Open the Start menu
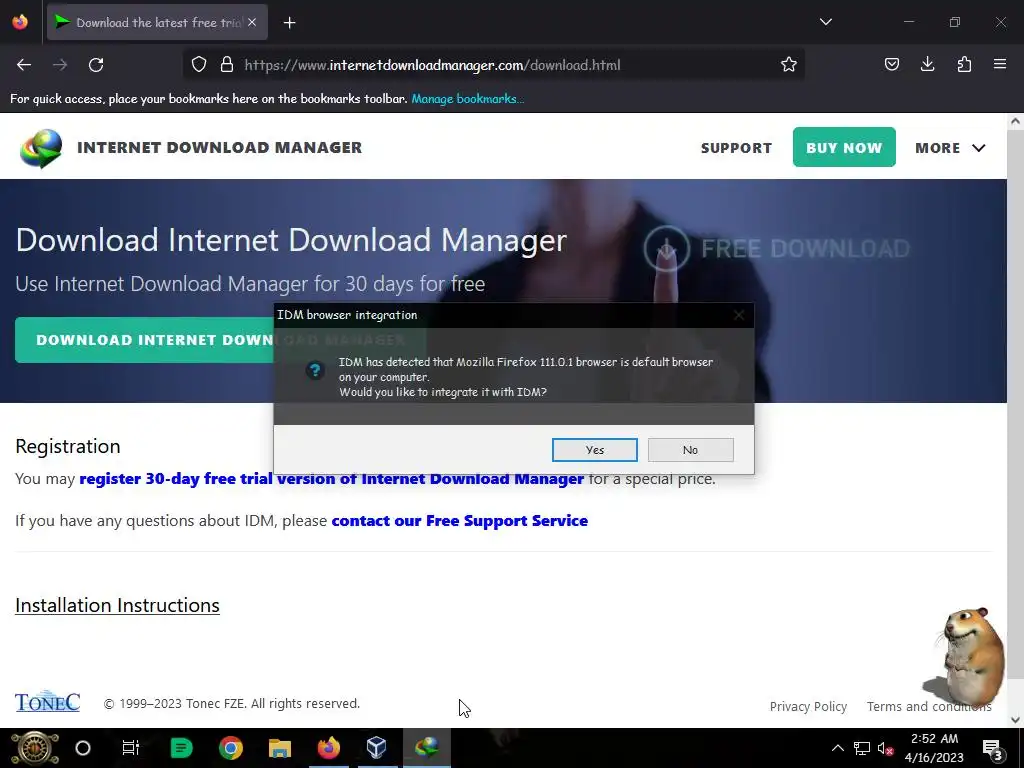Screen dimensions: 1024x768 pyautogui.click(x=35, y=748)
